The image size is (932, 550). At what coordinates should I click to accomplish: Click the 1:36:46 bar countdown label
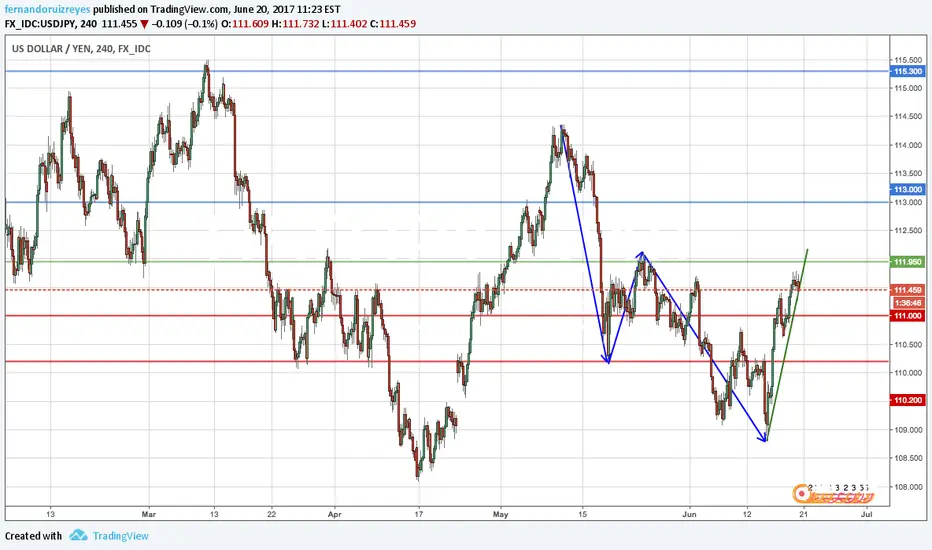[x=908, y=303]
